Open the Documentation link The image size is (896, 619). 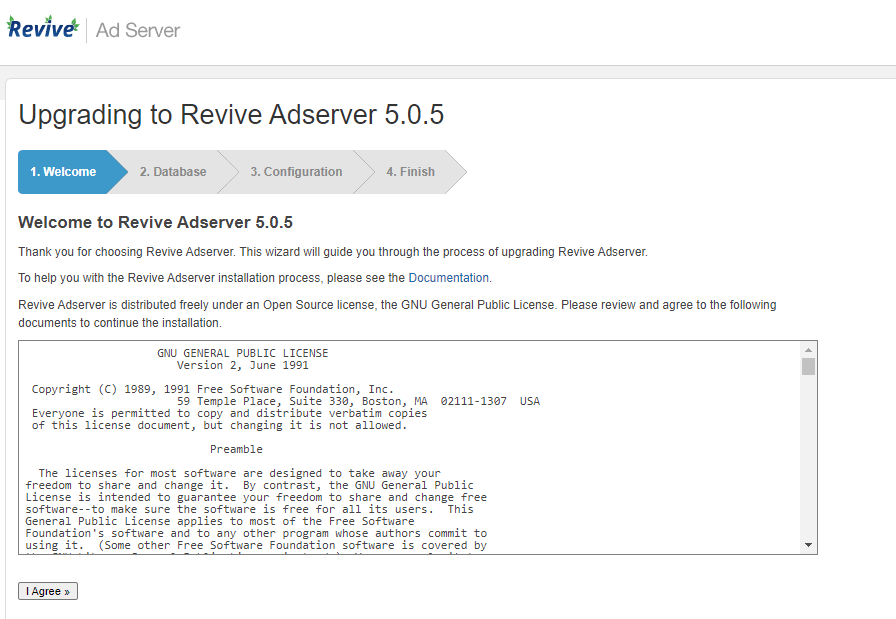449,278
